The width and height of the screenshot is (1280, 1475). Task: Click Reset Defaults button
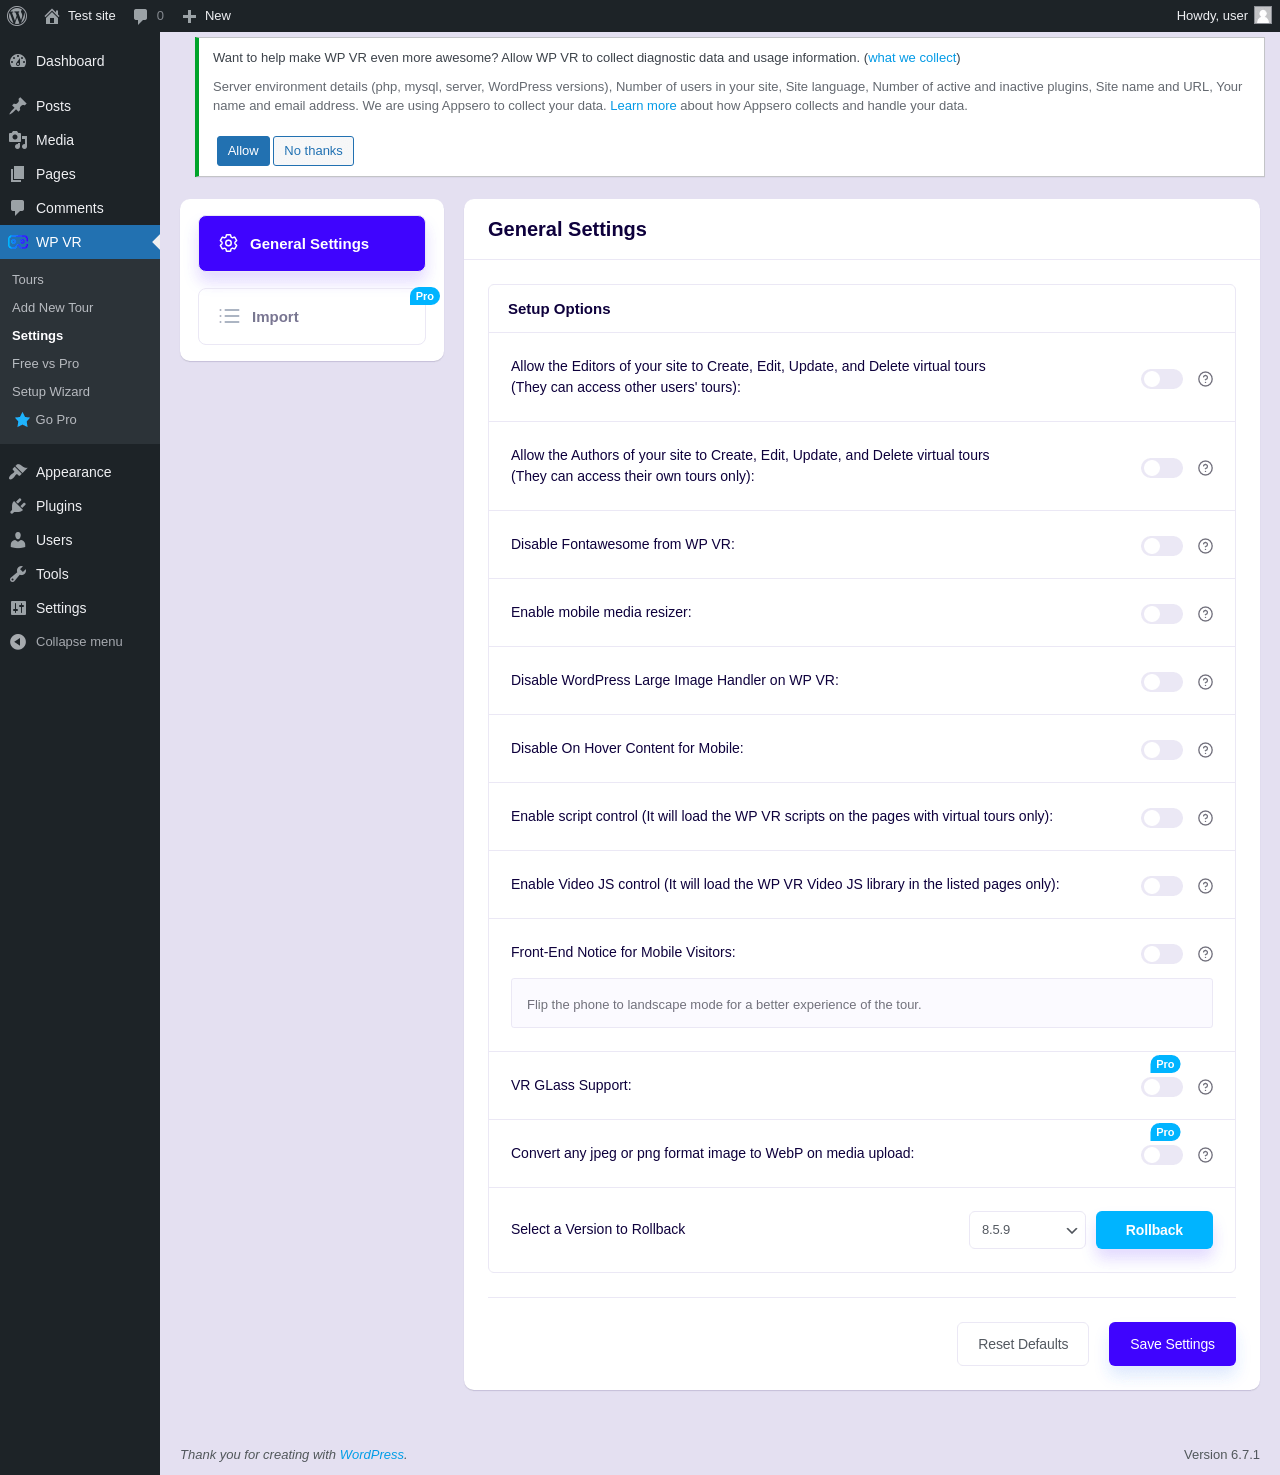pos(1023,1344)
